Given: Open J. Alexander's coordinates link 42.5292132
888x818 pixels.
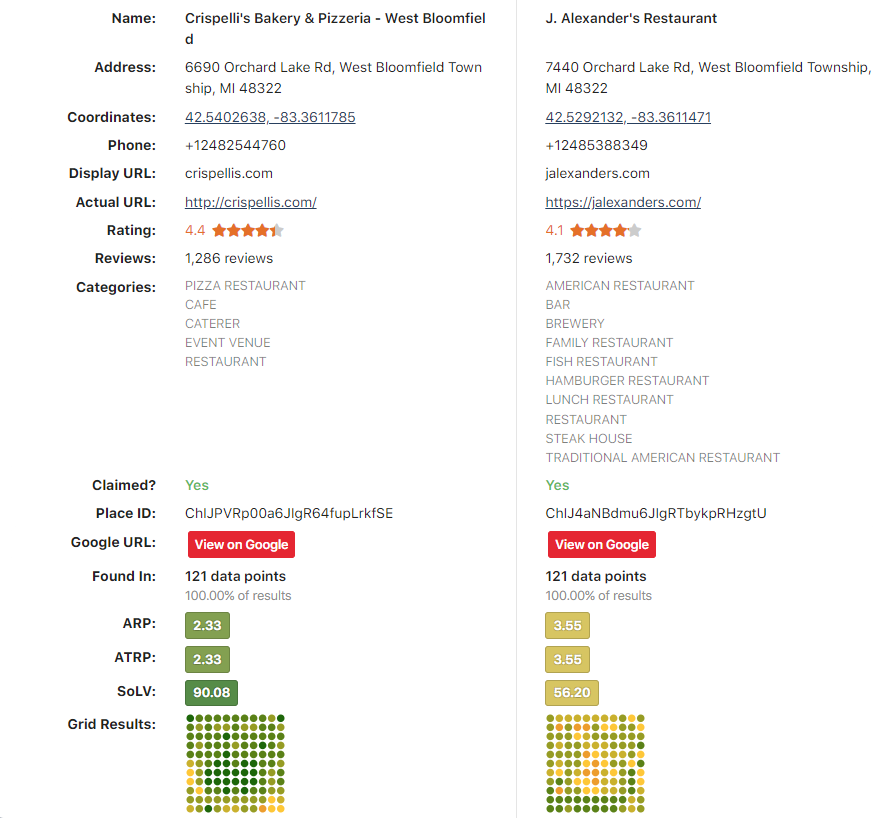Looking at the screenshot, I should click(628, 118).
